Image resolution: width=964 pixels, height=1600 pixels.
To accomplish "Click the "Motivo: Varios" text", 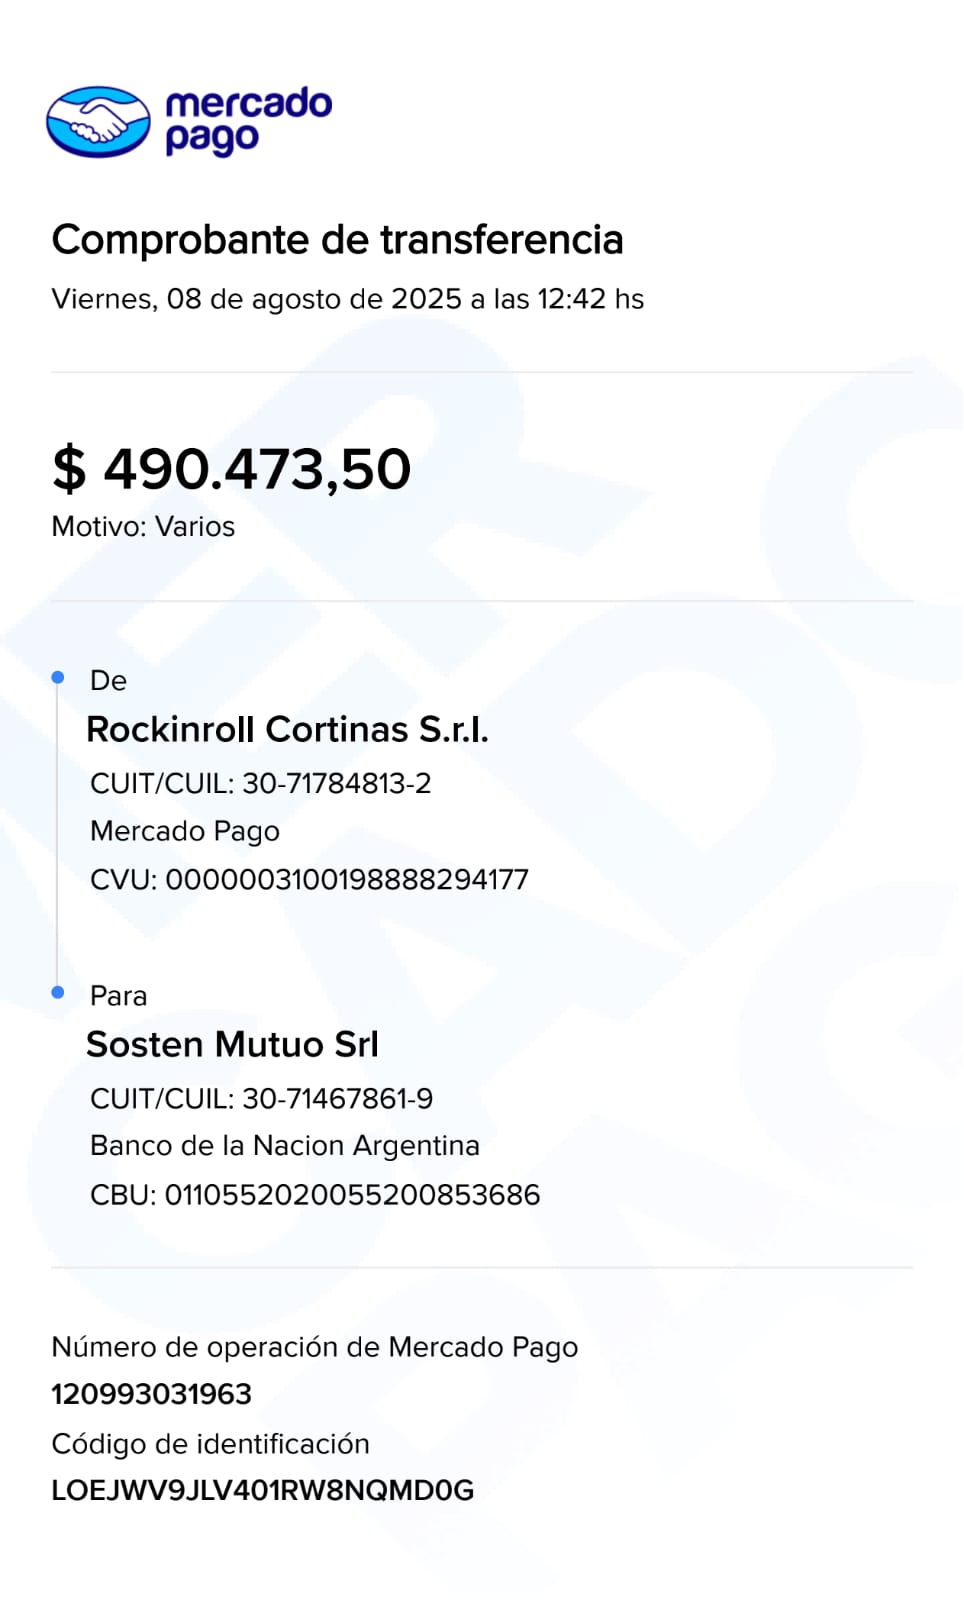I will (143, 527).
